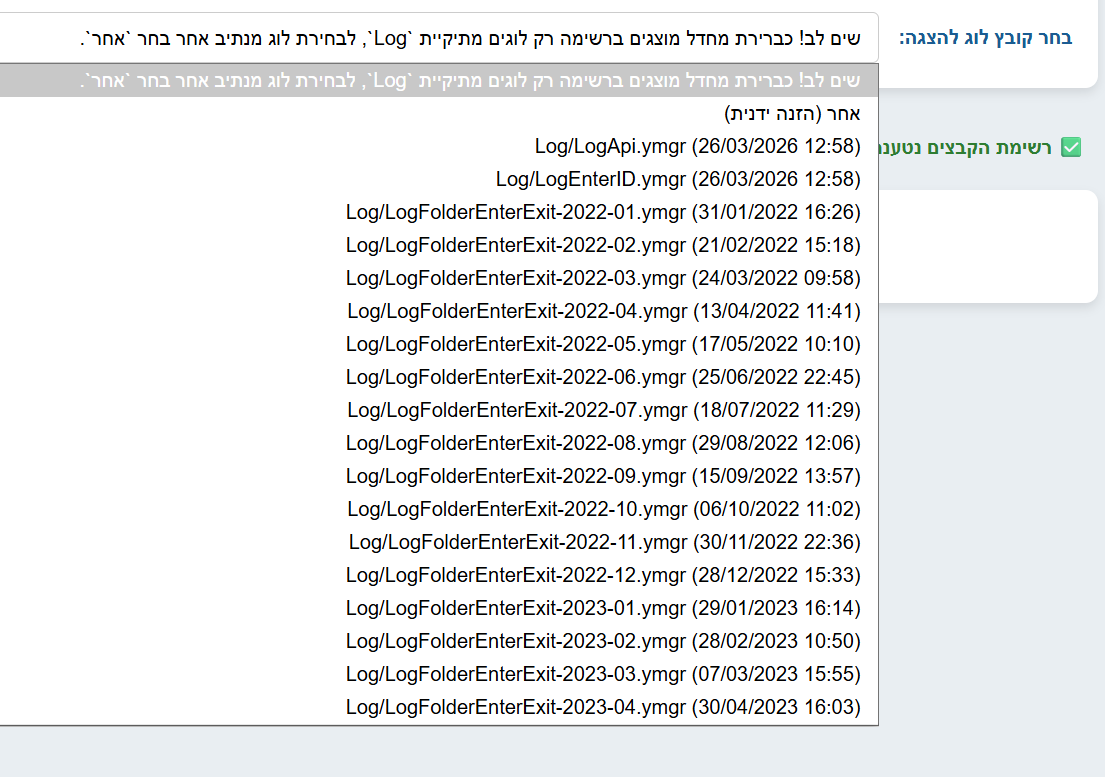Open LogFolderEnterExit-2023-01.ymgr
Viewport: 1105px width, 777px height.
(x=603, y=607)
